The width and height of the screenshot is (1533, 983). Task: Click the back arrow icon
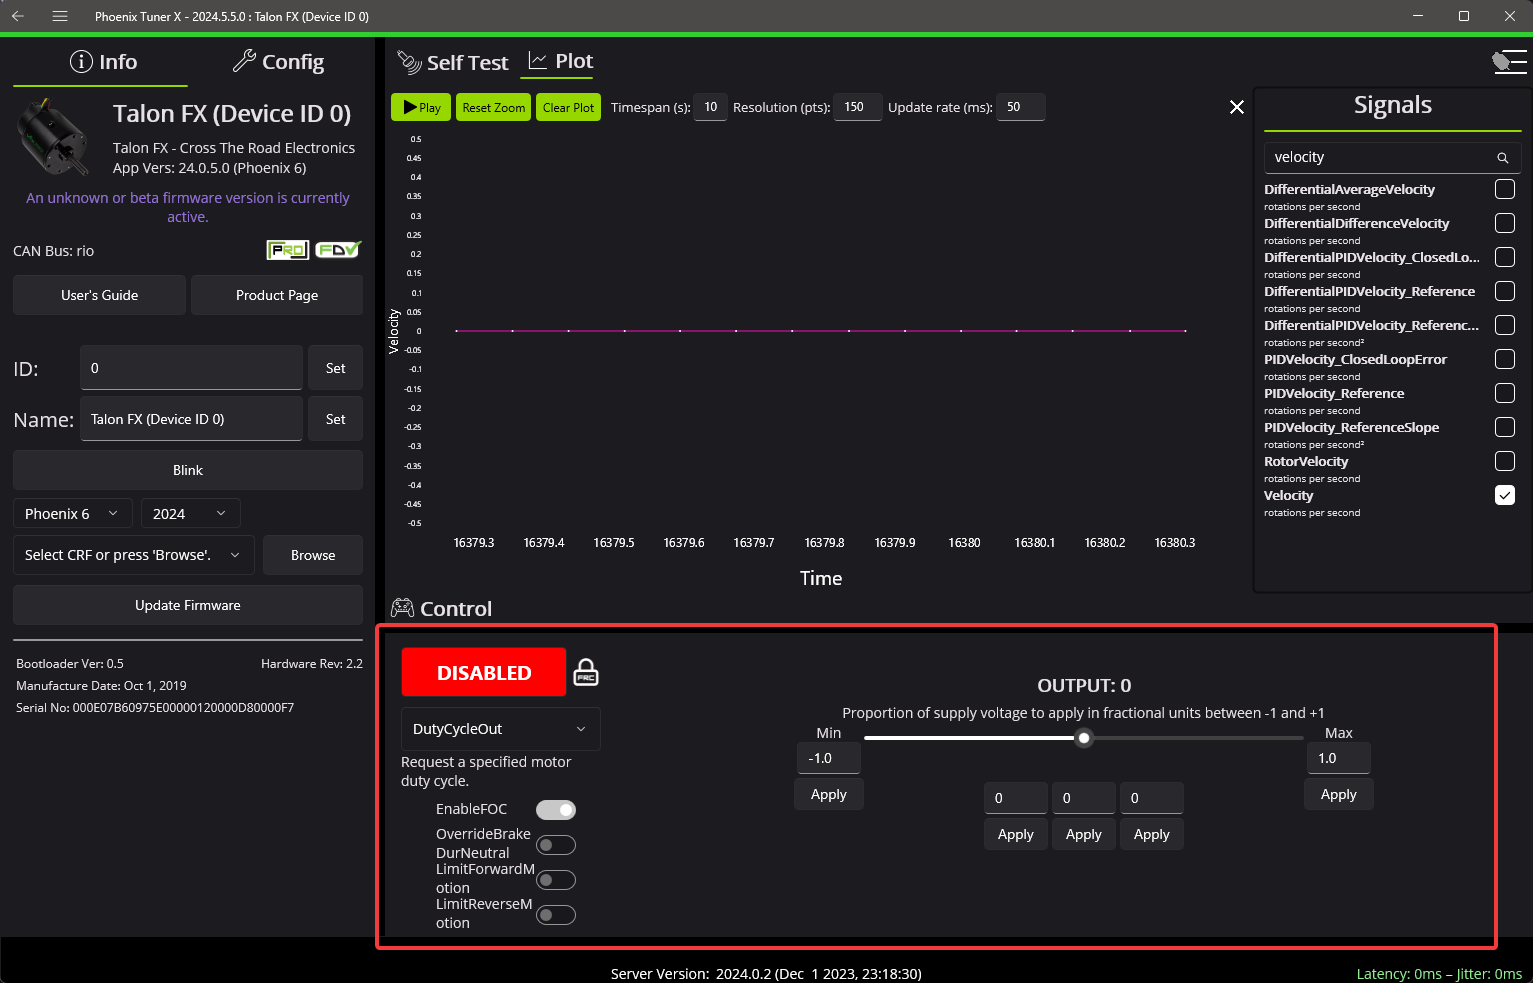[x=18, y=16]
